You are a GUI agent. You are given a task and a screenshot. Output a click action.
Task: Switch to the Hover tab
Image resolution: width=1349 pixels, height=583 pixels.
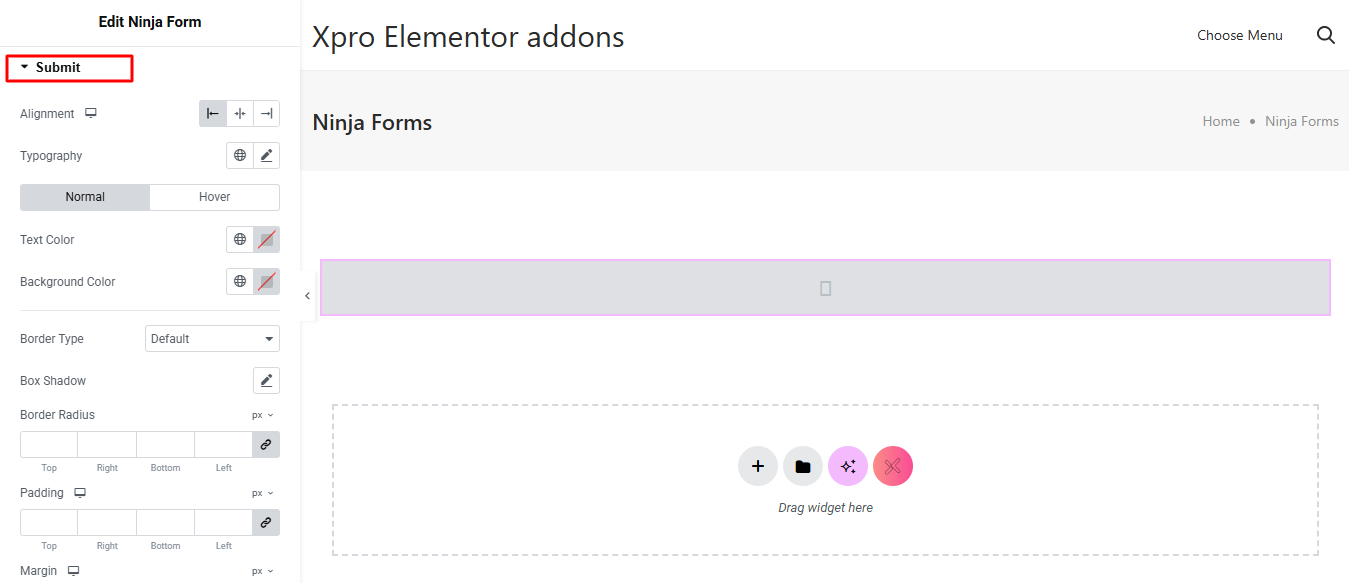(214, 197)
